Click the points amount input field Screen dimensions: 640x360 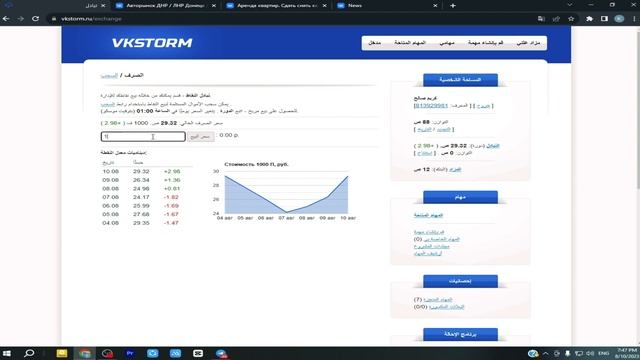[x=143, y=136]
